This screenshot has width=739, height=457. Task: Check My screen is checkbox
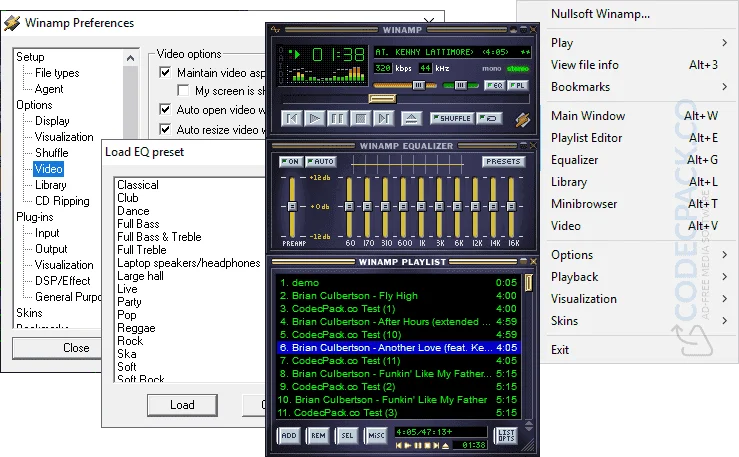click(x=183, y=90)
